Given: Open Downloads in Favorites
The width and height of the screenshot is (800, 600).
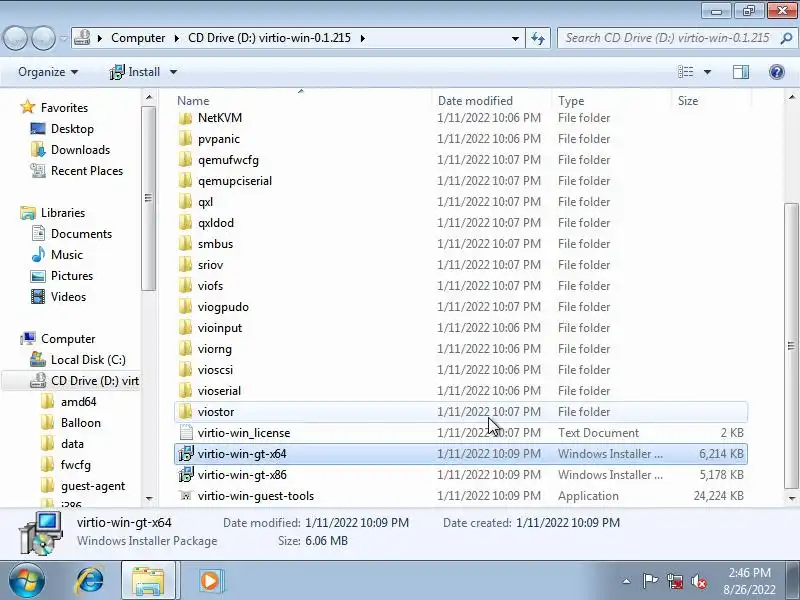Looking at the screenshot, I should 80,150.
